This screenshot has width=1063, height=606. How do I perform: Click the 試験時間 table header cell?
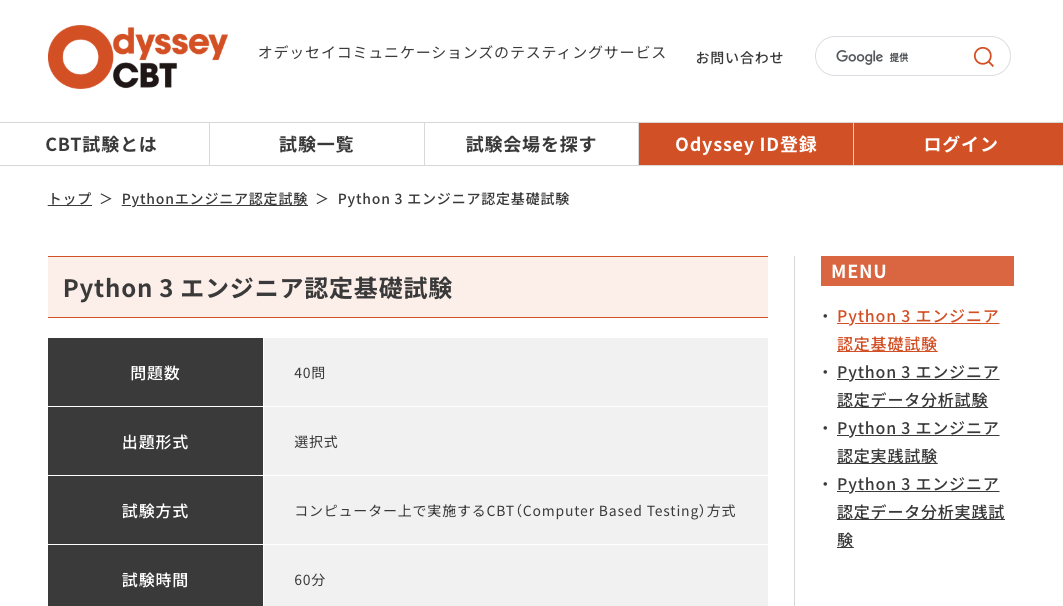pyautogui.click(x=155, y=576)
